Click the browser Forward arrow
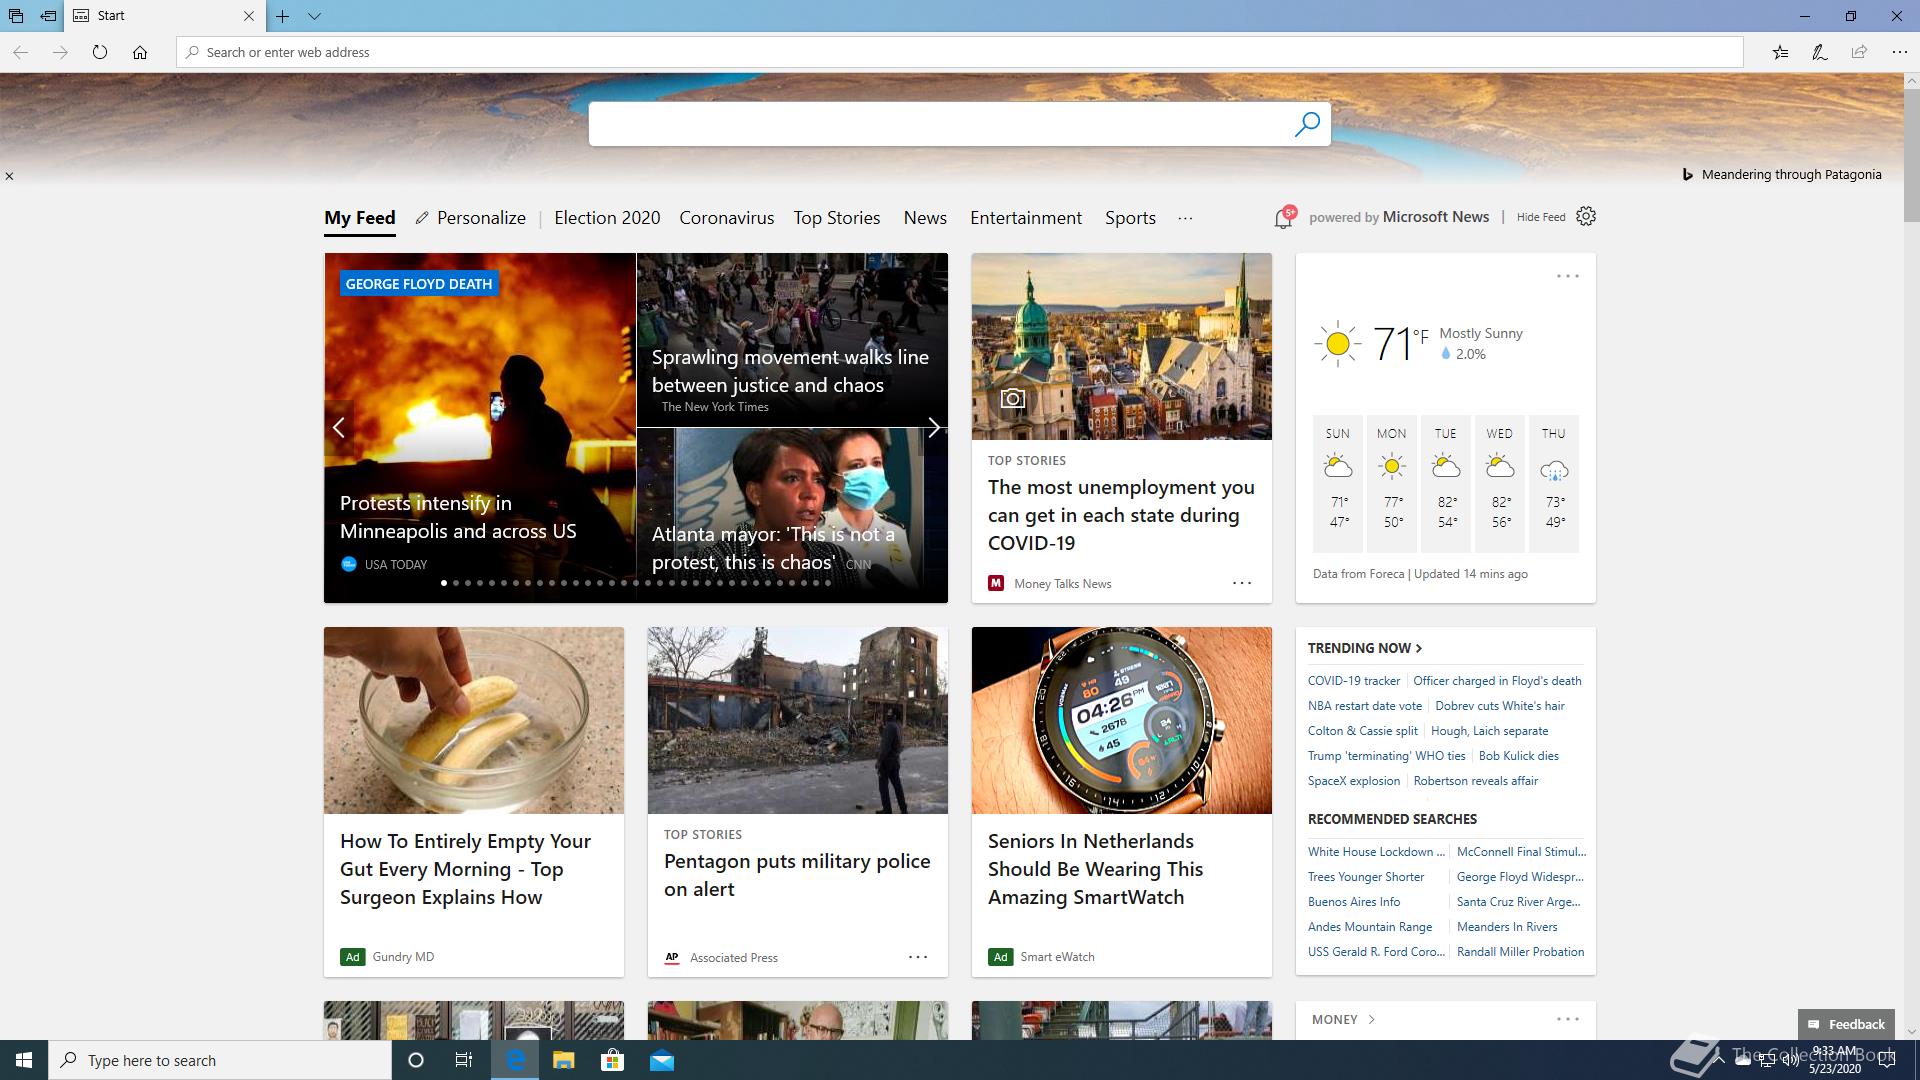This screenshot has width=1920, height=1080. pyautogui.click(x=60, y=52)
